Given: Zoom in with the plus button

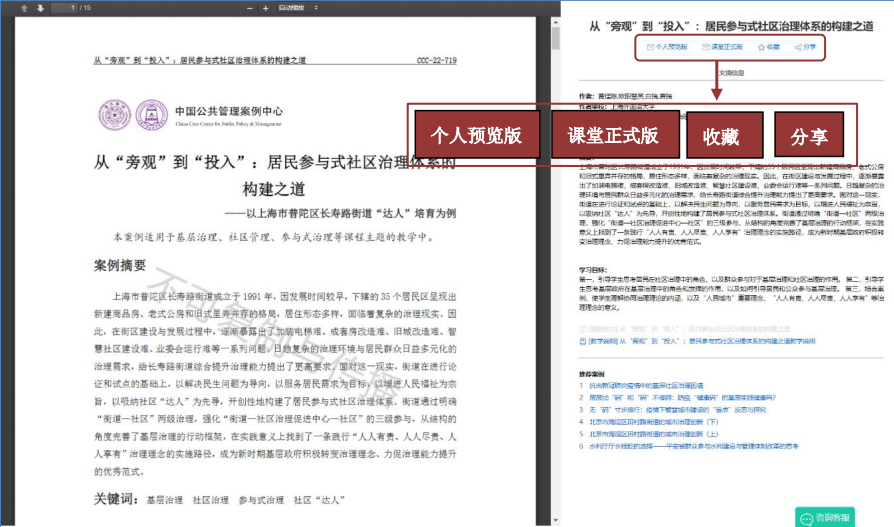Looking at the screenshot, I should point(266,8).
